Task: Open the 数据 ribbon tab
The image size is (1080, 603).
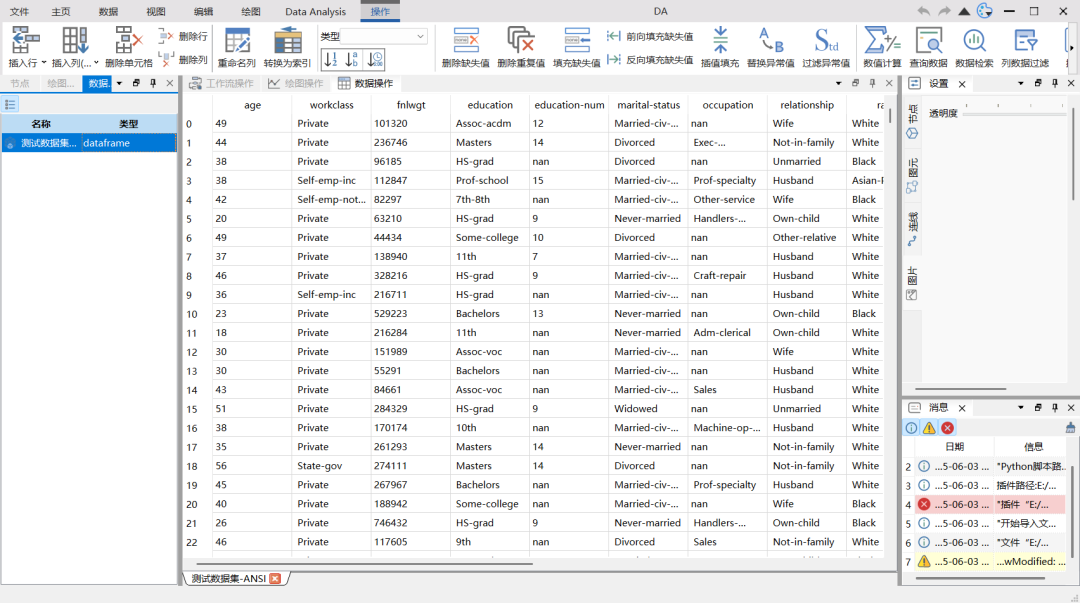Action: pyautogui.click(x=108, y=12)
